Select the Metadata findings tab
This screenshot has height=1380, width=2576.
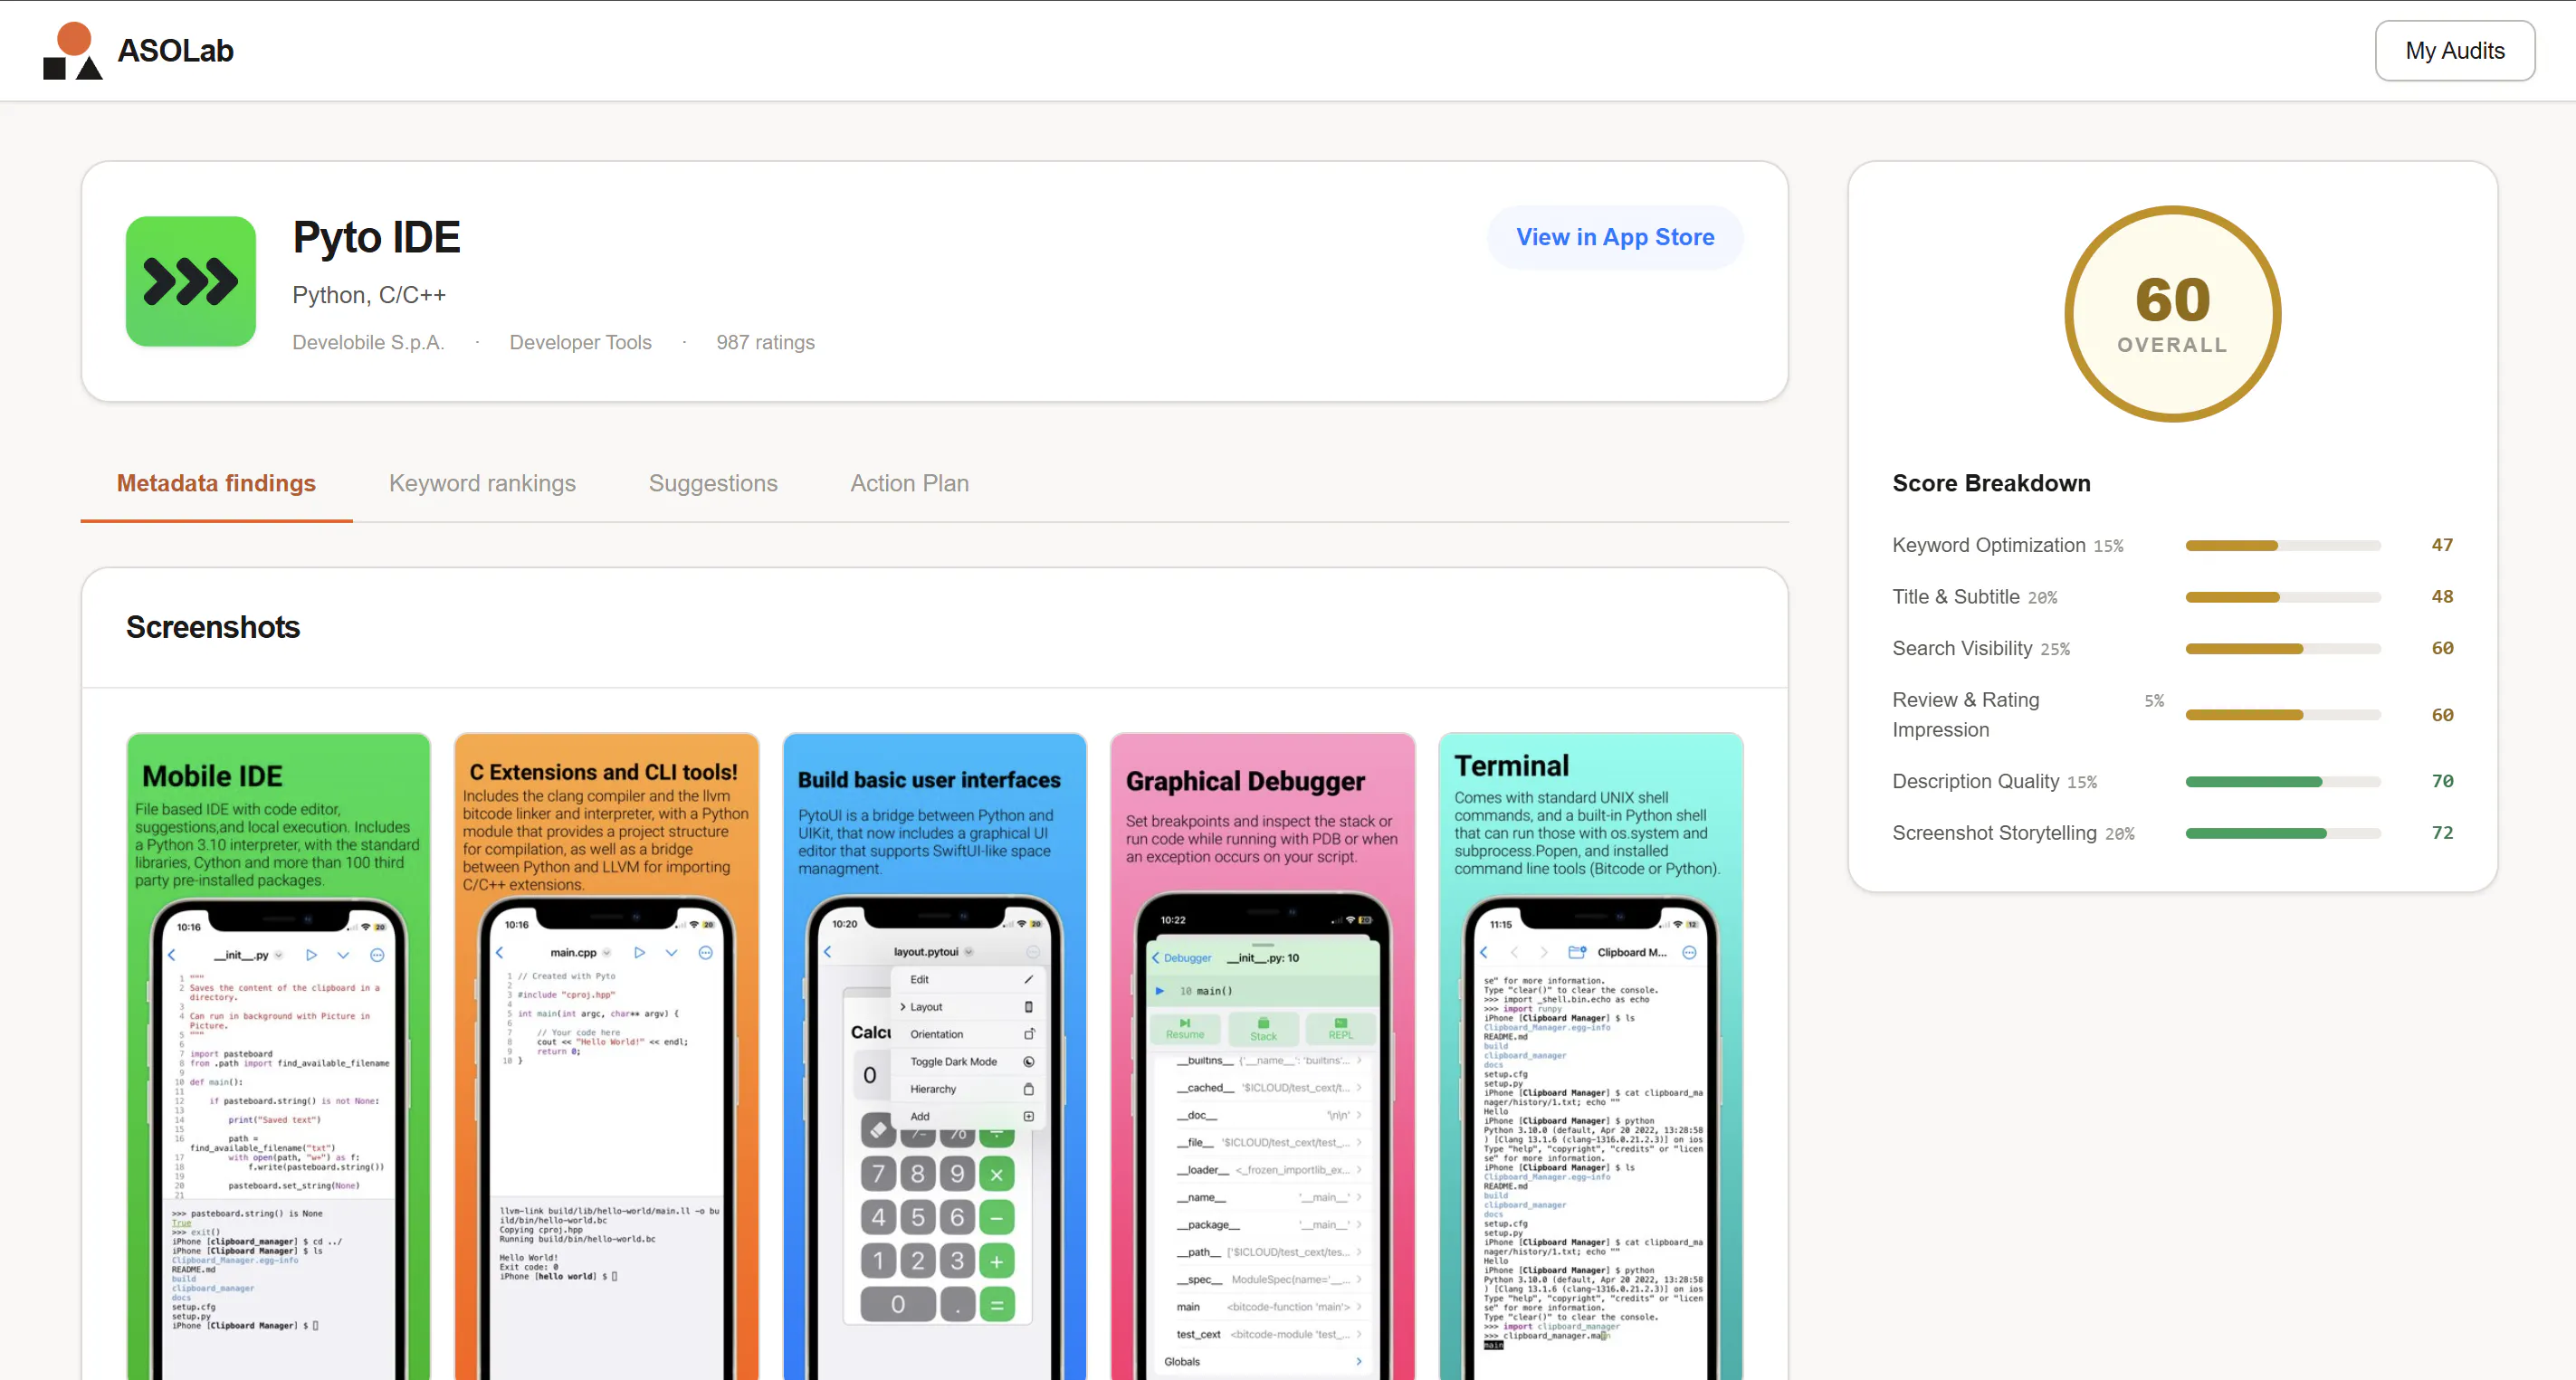tap(216, 483)
